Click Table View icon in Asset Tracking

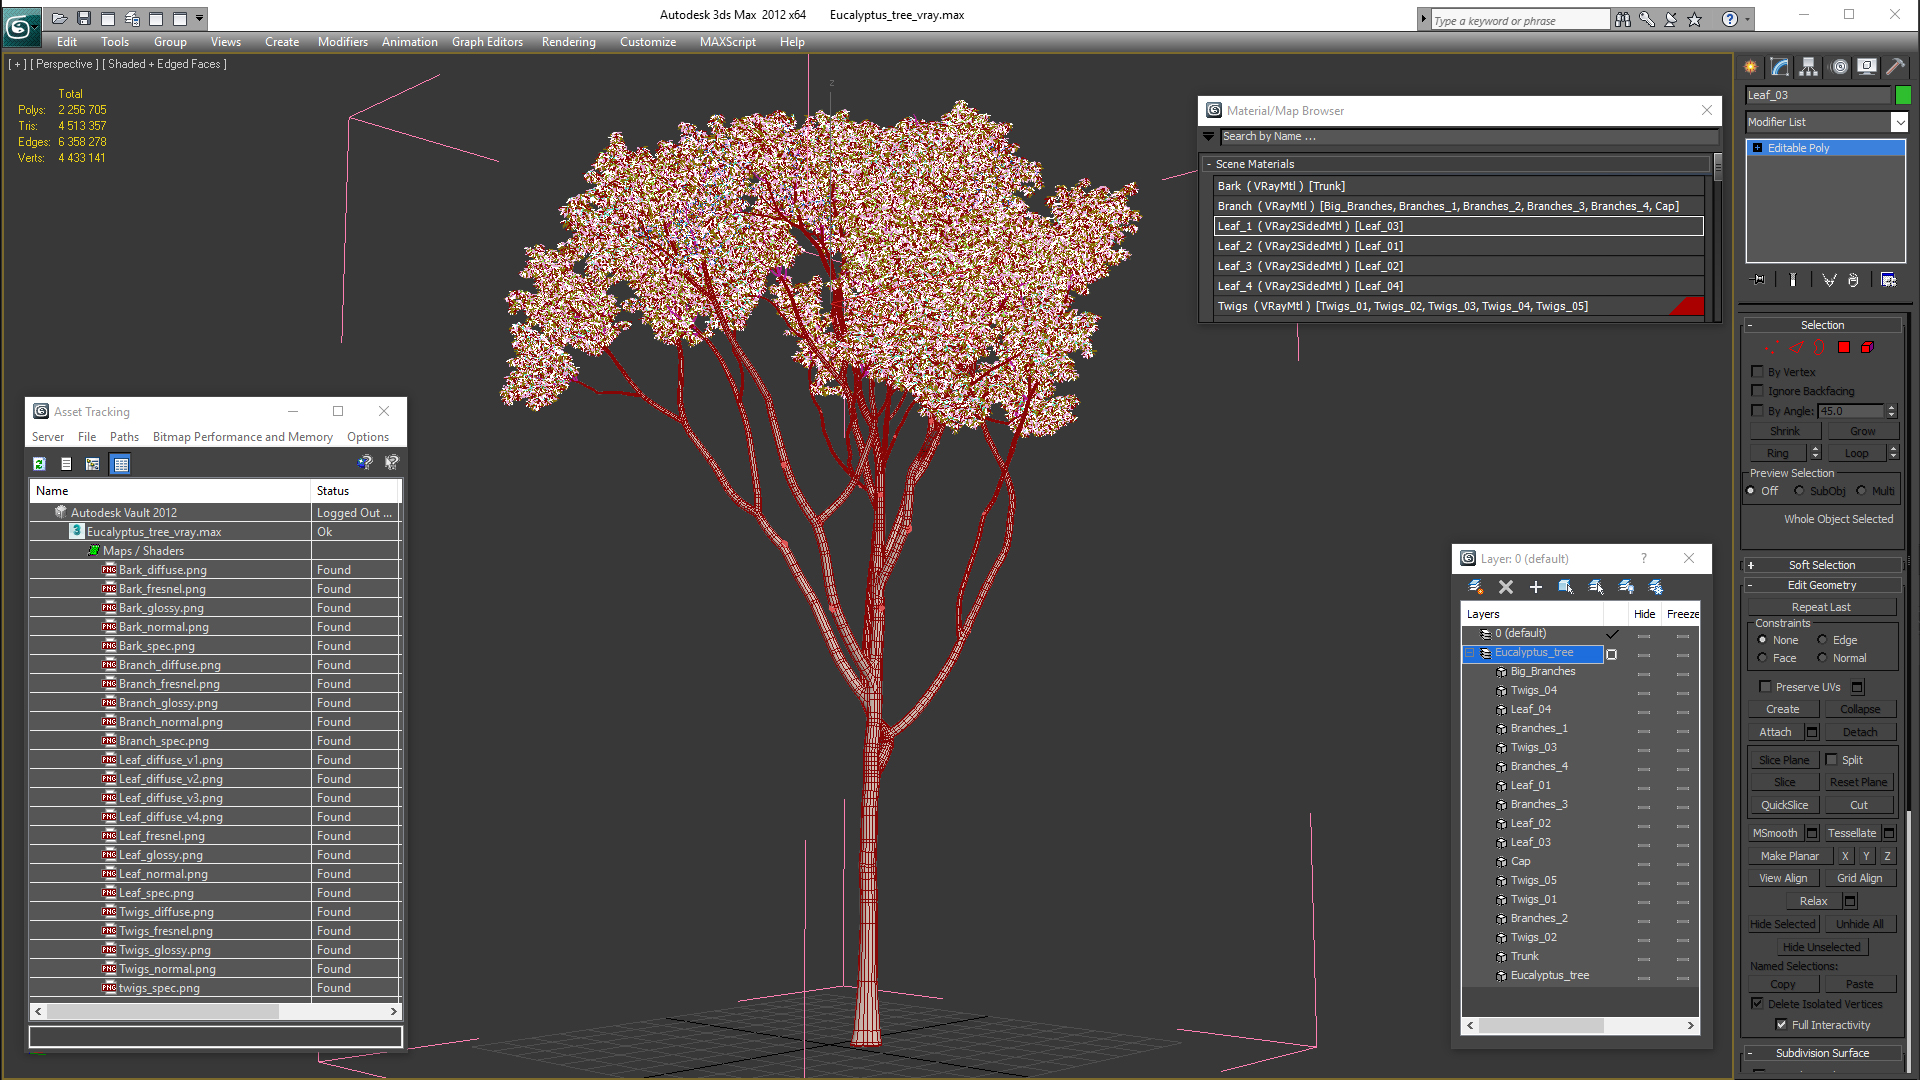point(121,464)
